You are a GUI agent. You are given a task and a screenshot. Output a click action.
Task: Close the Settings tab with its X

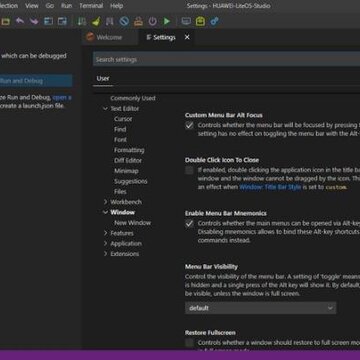pyautogui.click(x=187, y=37)
